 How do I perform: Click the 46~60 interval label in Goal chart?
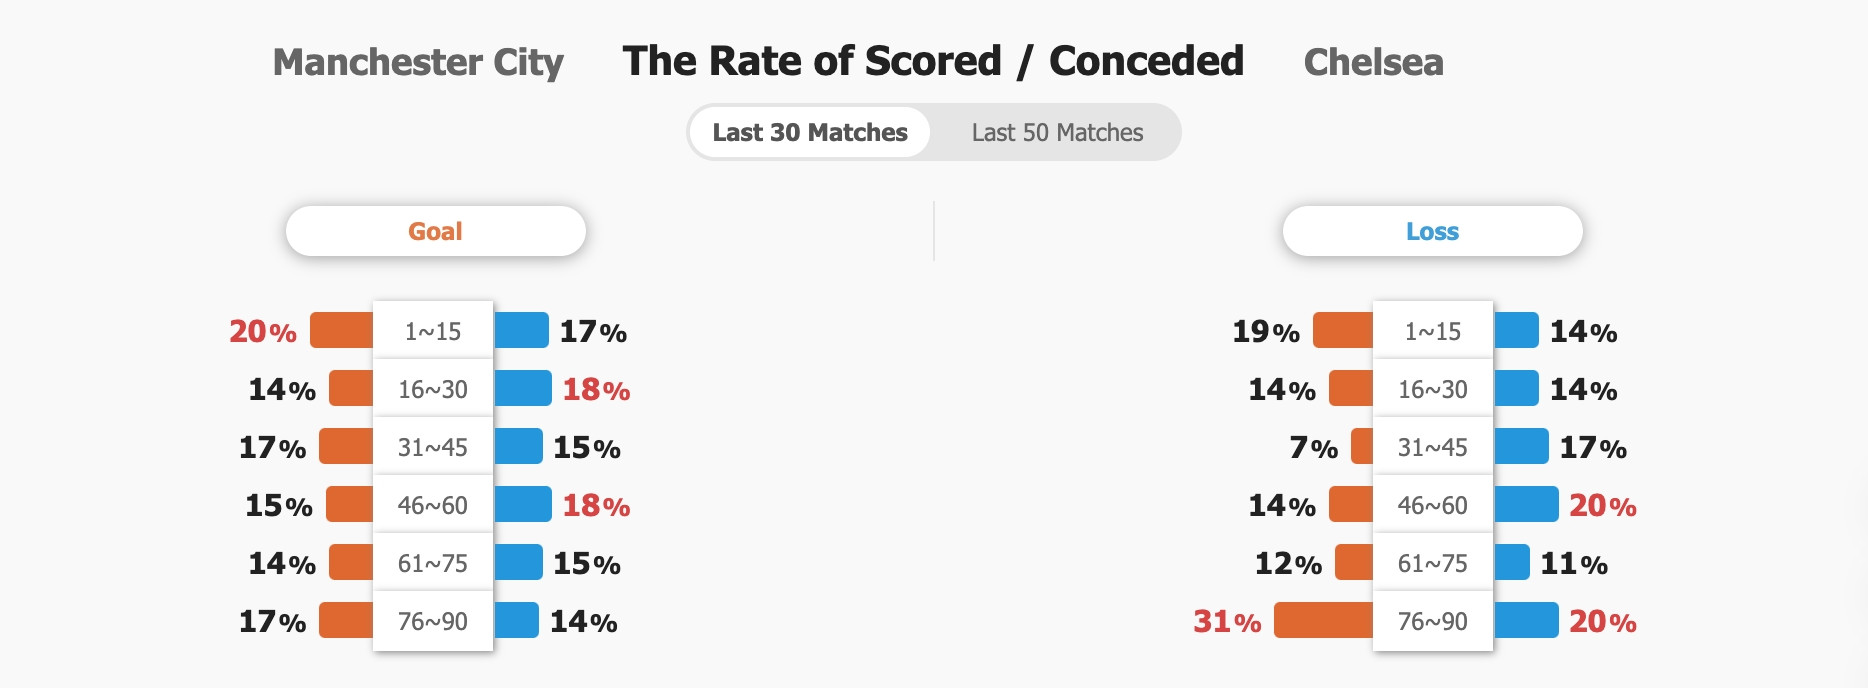pos(433,505)
